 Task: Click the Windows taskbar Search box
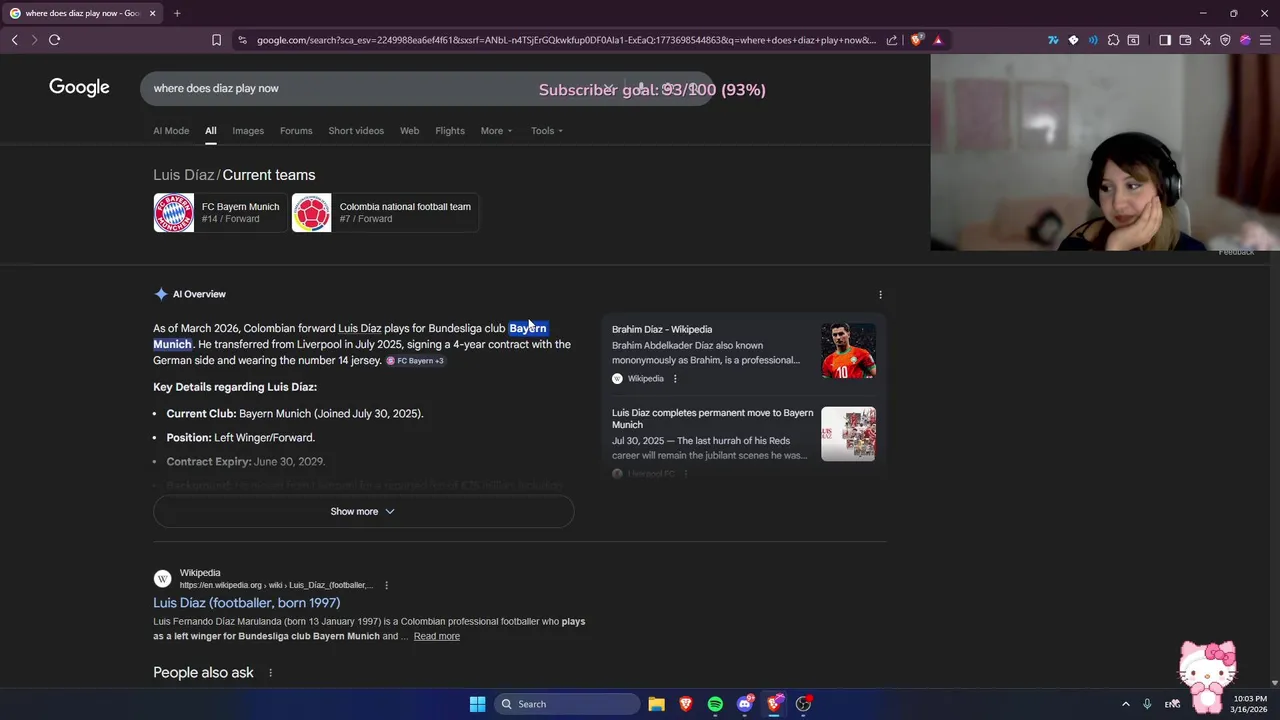coord(568,704)
